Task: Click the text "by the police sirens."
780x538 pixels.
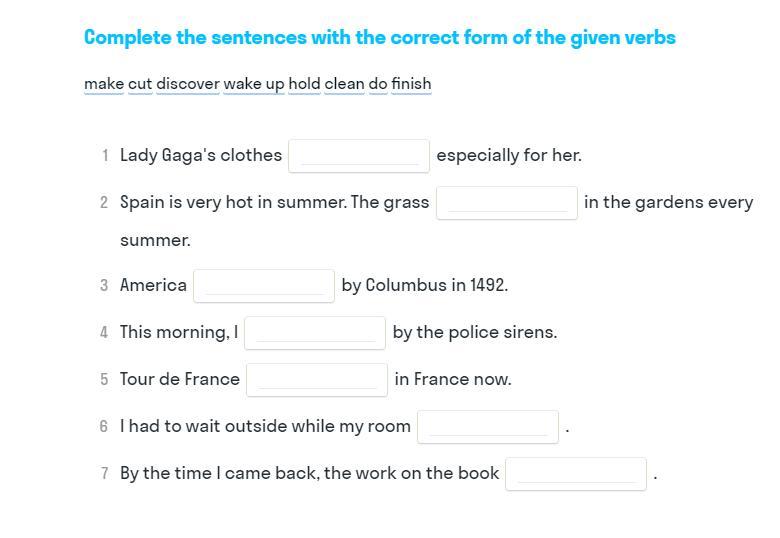Action: [x=475, y=332]
